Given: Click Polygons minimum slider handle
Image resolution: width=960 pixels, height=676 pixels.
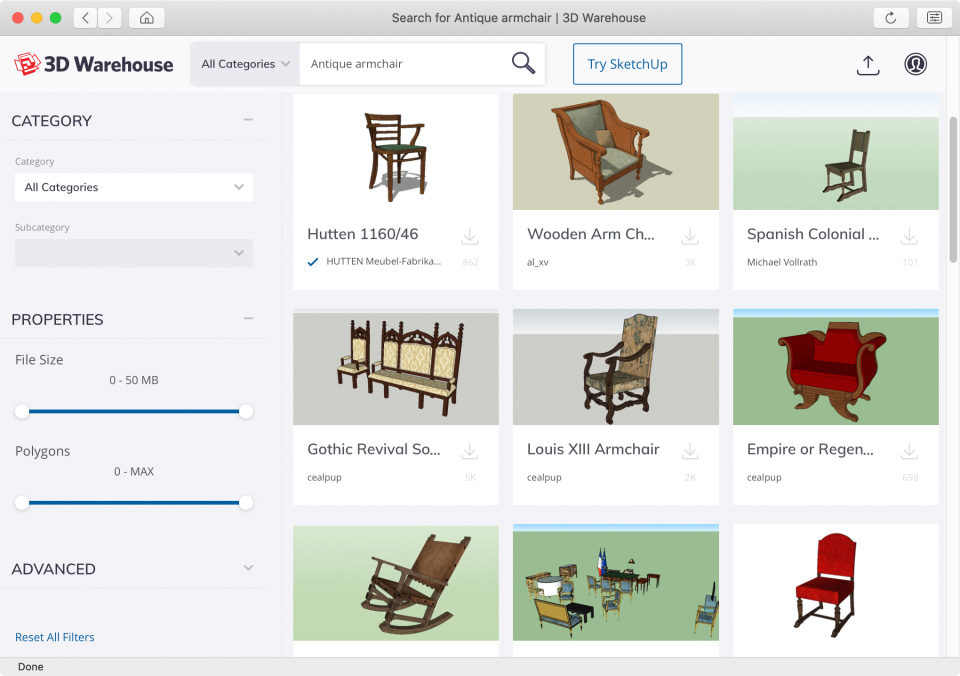Looking at the screenshot, I should click(x=22, y=503).
